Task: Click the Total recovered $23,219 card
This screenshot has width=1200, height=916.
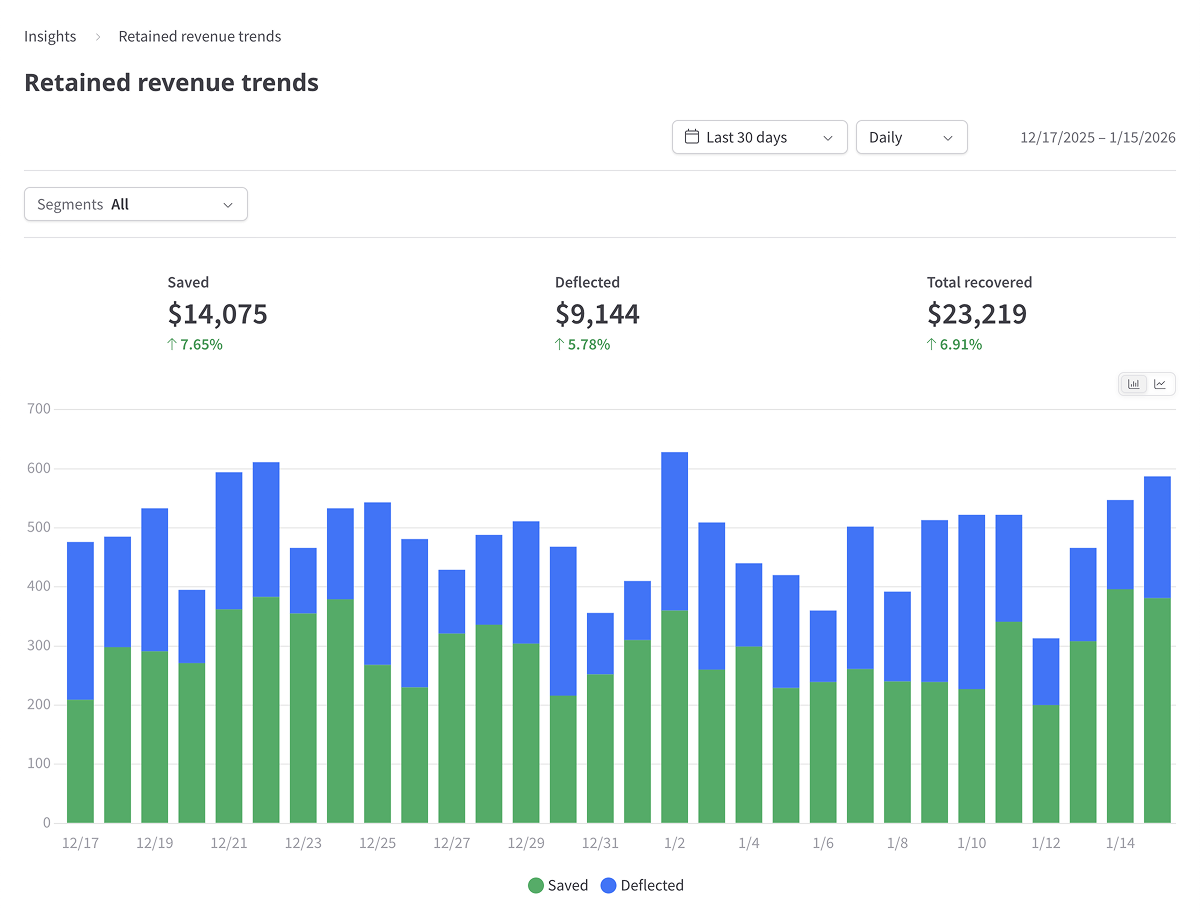Action: [977, 310]
